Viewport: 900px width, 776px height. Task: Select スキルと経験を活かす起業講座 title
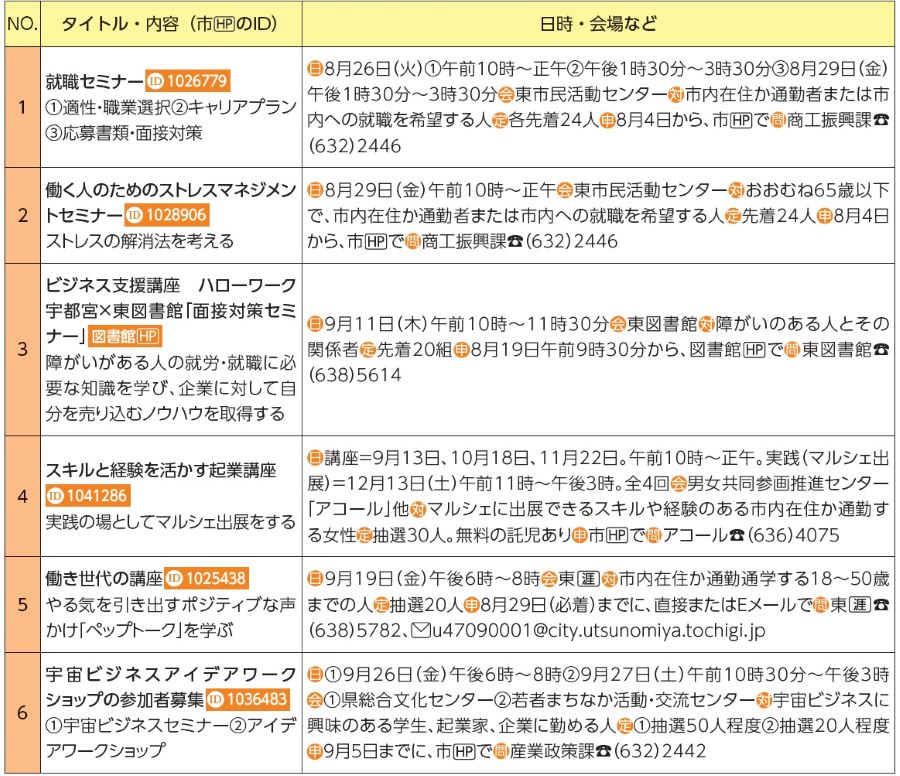click(x=161, y=470)
